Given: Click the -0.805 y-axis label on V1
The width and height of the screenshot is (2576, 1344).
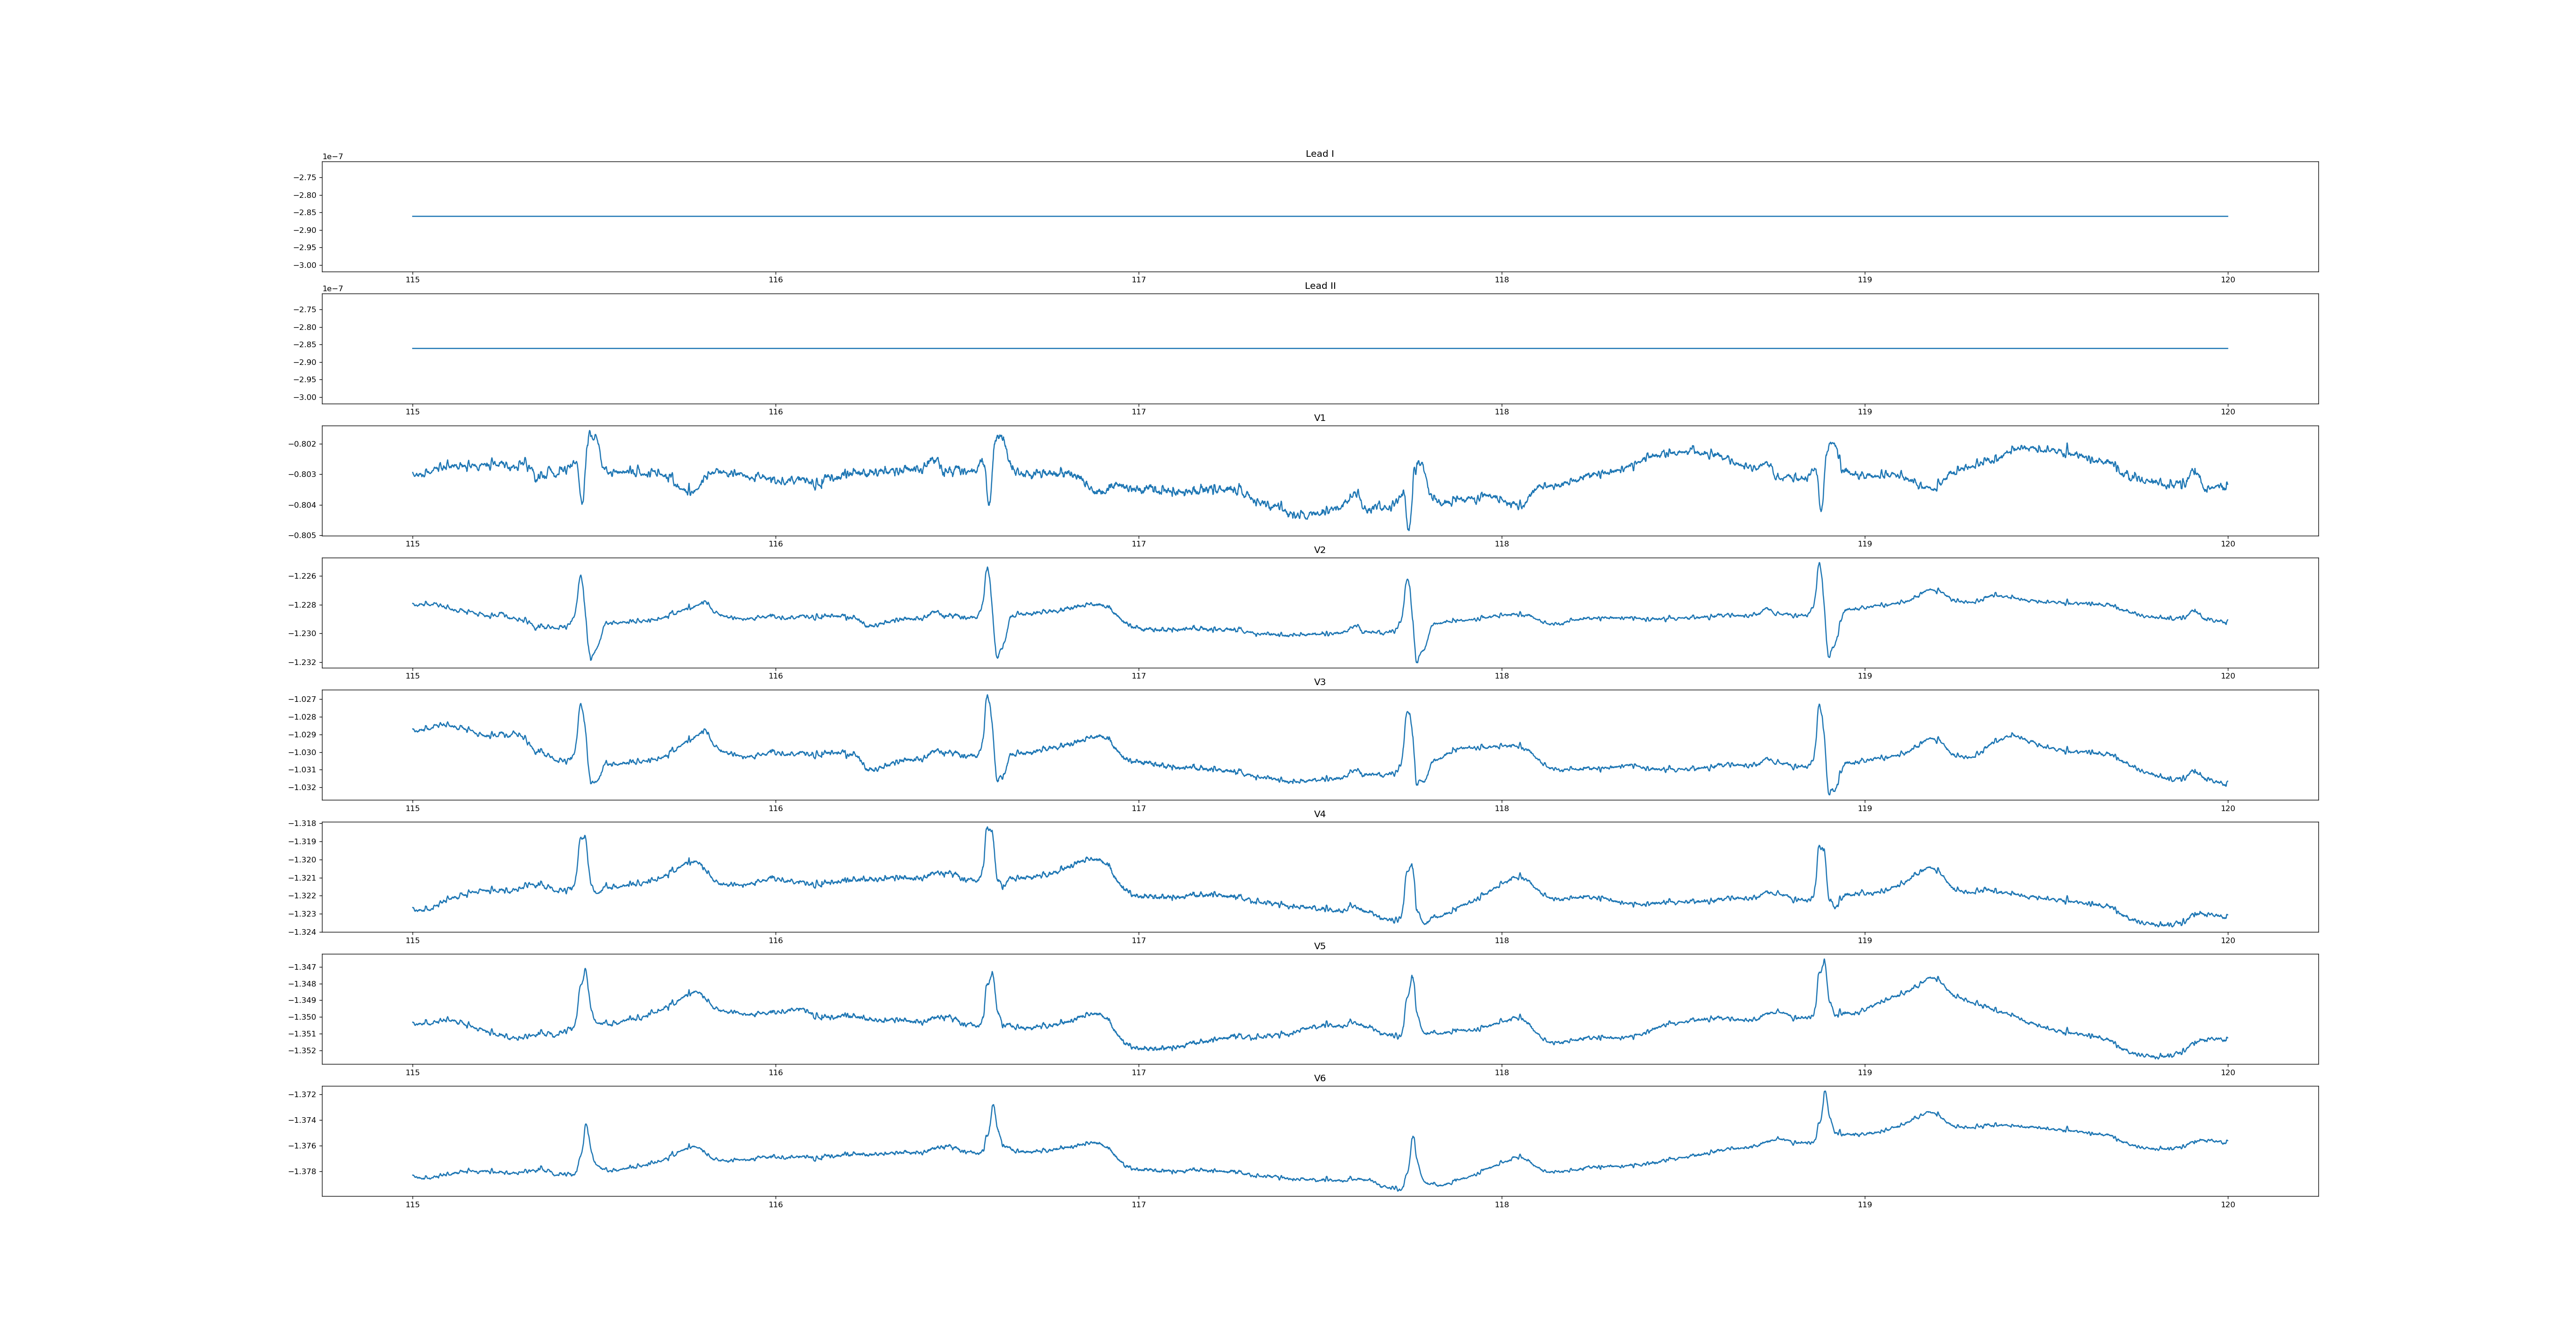Looking at the screenshot, I should [303, 536].
